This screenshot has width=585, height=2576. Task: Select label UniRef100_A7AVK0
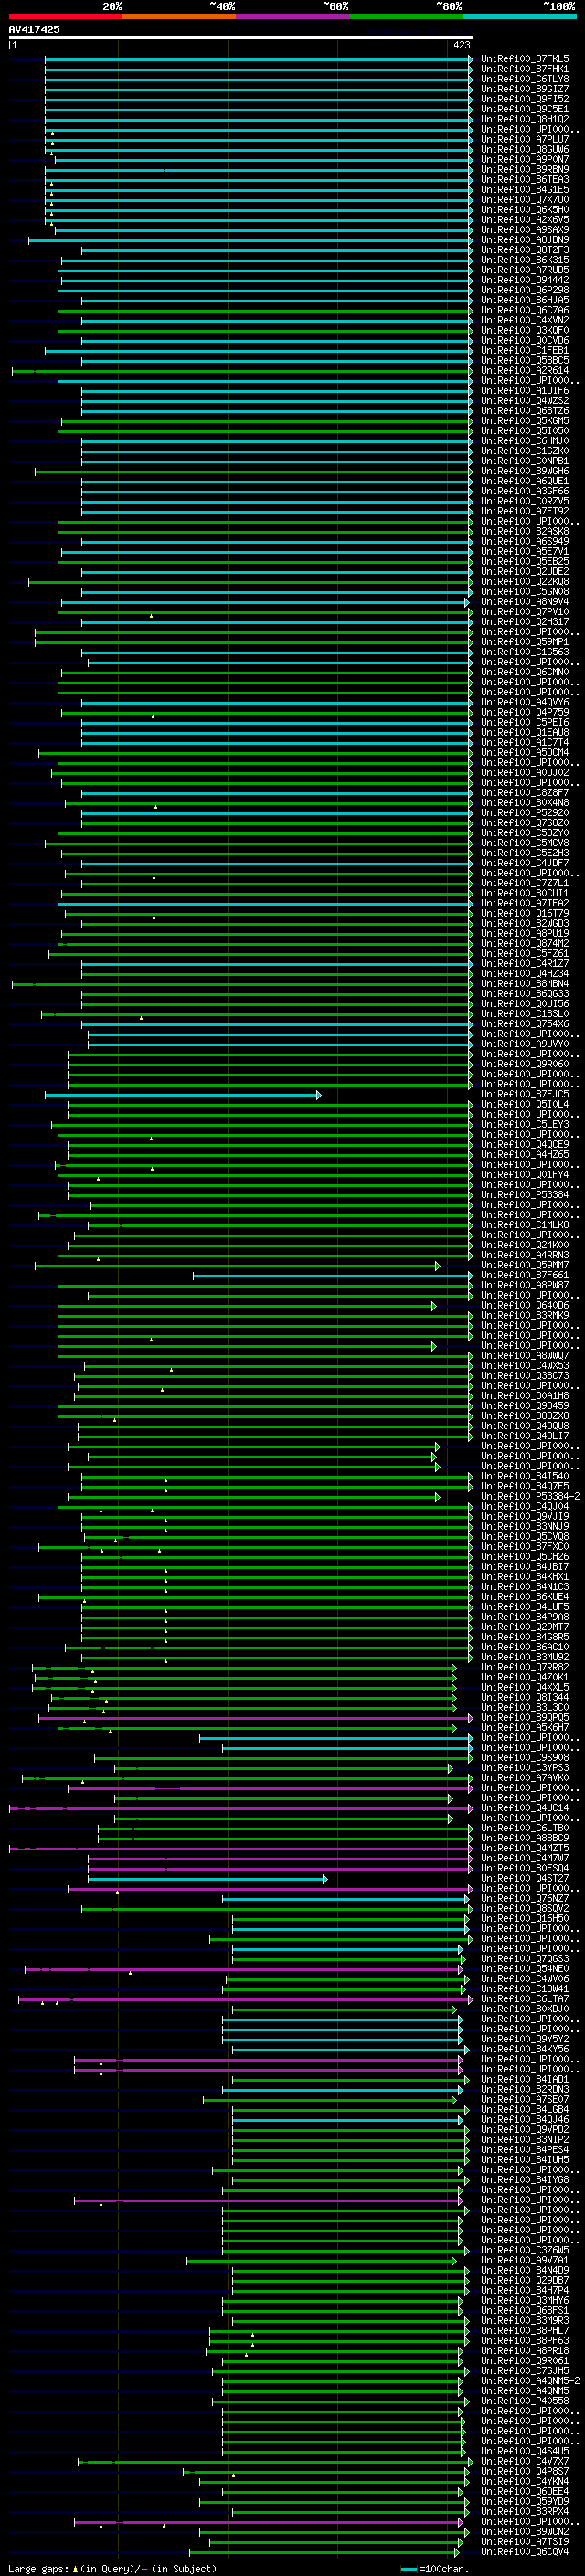click(524, 1778)
